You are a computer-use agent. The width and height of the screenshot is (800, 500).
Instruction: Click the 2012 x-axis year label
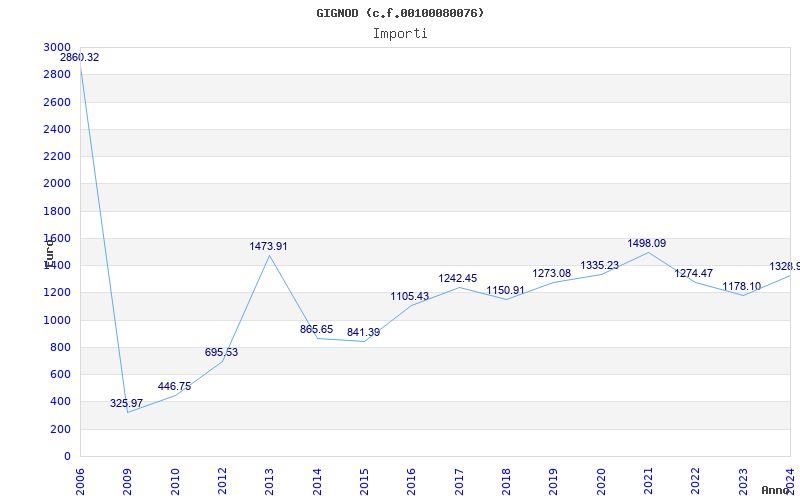[x=222, y=482]
